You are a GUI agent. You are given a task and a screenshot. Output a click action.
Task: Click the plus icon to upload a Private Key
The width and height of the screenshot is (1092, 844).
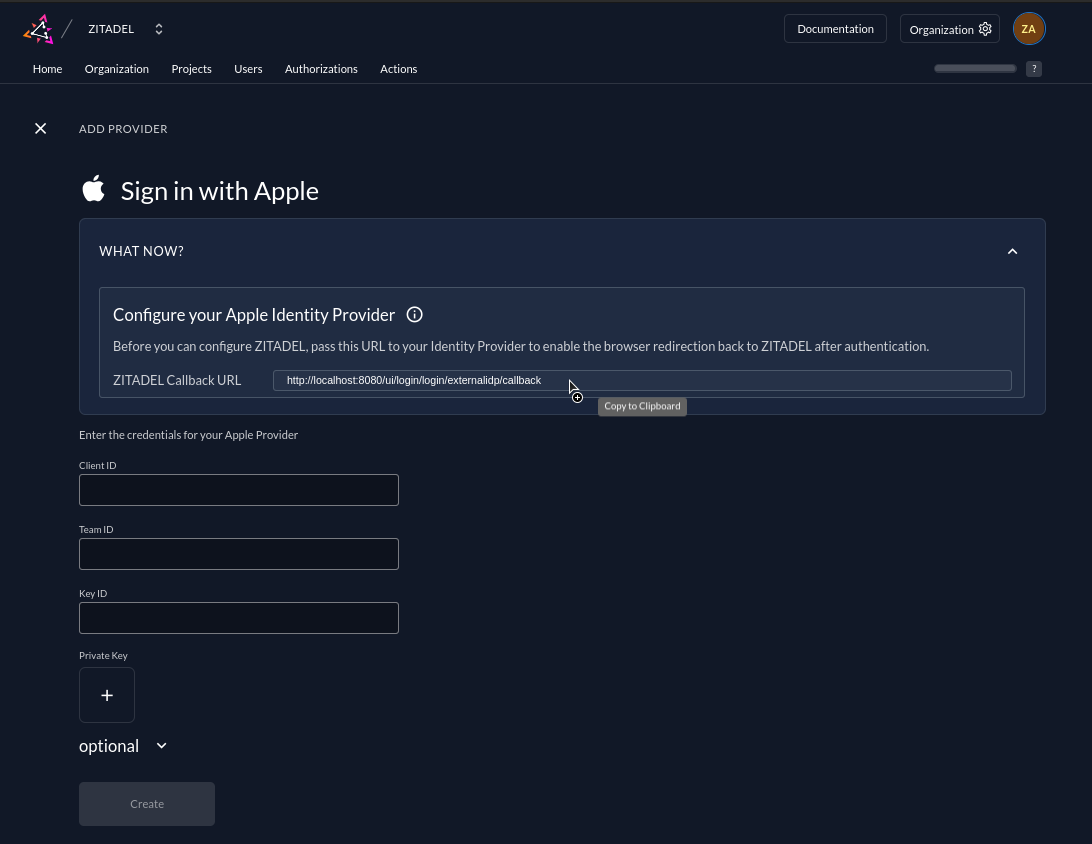pos(107,694)
